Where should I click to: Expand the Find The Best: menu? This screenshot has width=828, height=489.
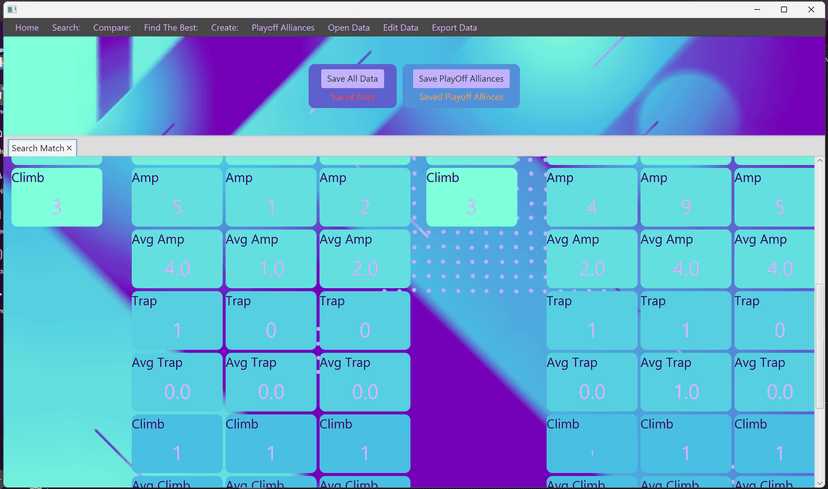[x=171, y=28]
